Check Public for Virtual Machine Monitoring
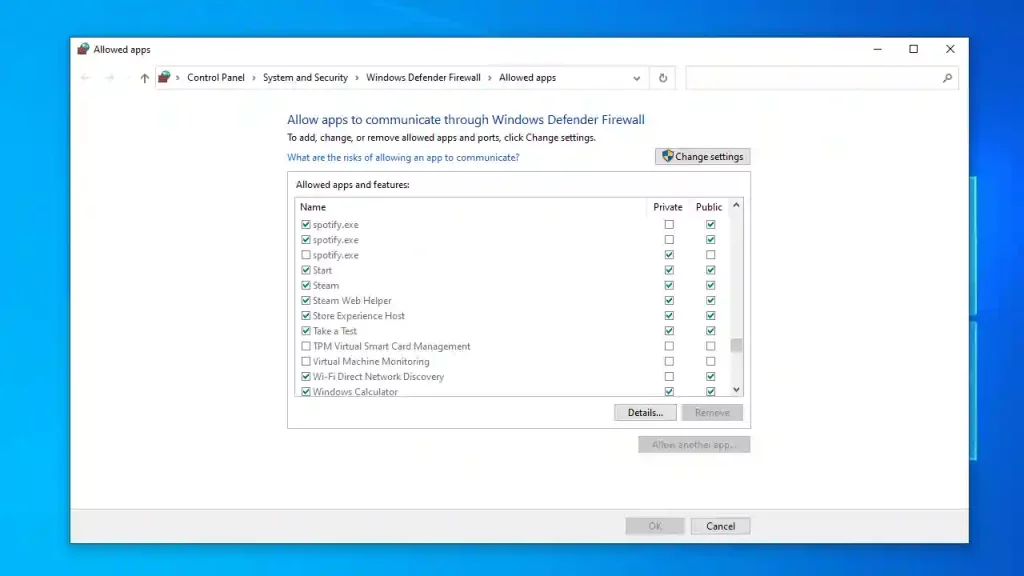Screen dimensions: 1024x576 tap(711, 361)
